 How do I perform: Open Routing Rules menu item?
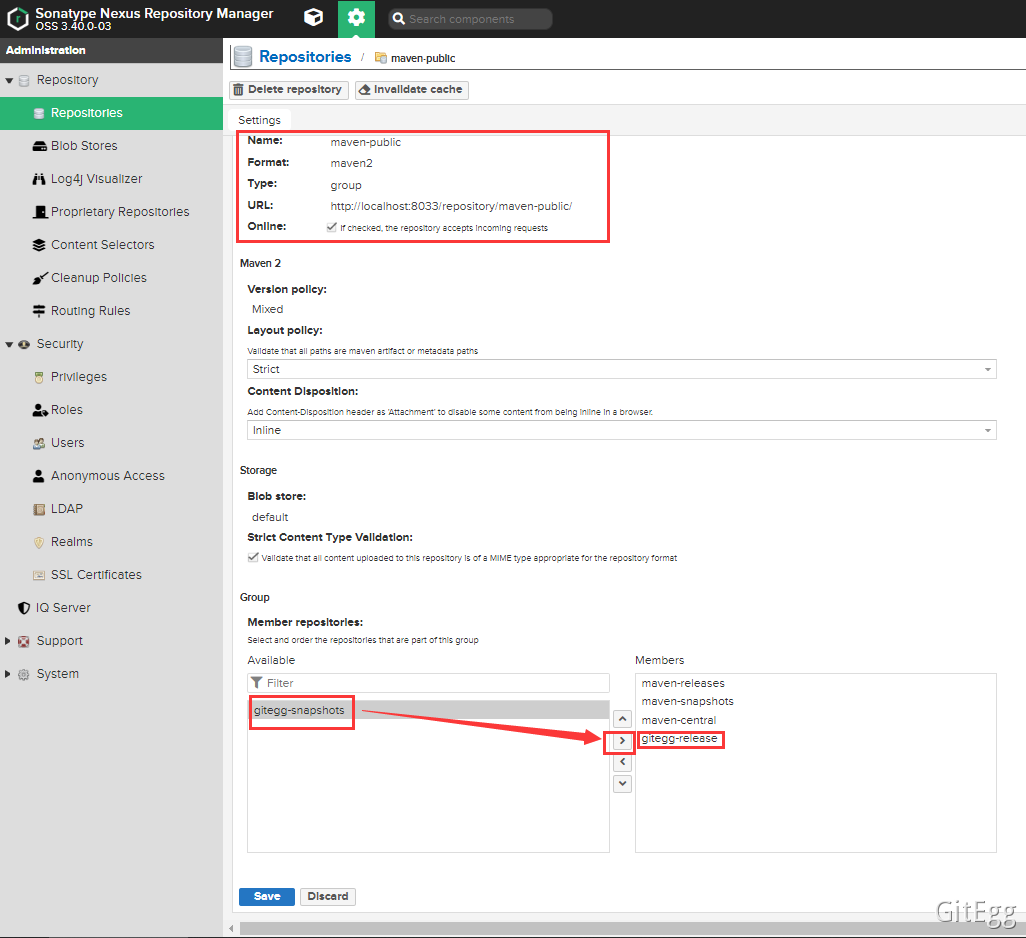[111, 311]
